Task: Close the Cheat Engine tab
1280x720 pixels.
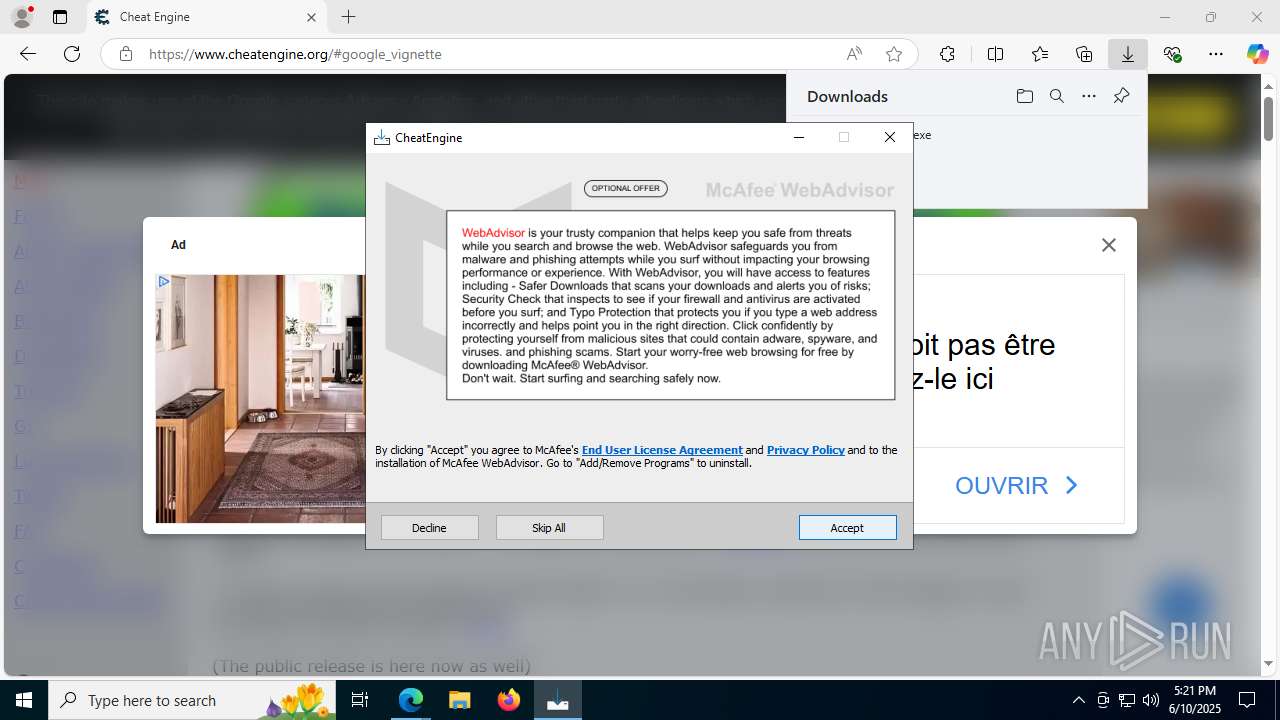Action: 311,17
